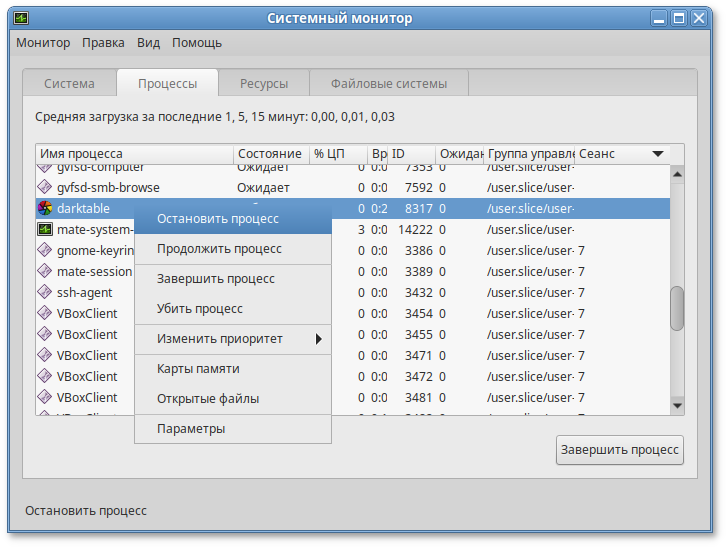Expand the Изменить приоритет submenu arrow
This screenshot has width=726, height=547.
pyautogui.click(x=319, y=339)
